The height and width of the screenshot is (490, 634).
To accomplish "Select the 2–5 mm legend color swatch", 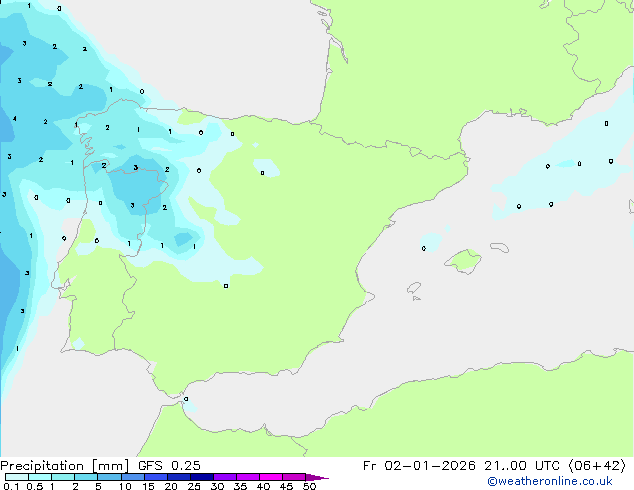I will pos(86,477).
